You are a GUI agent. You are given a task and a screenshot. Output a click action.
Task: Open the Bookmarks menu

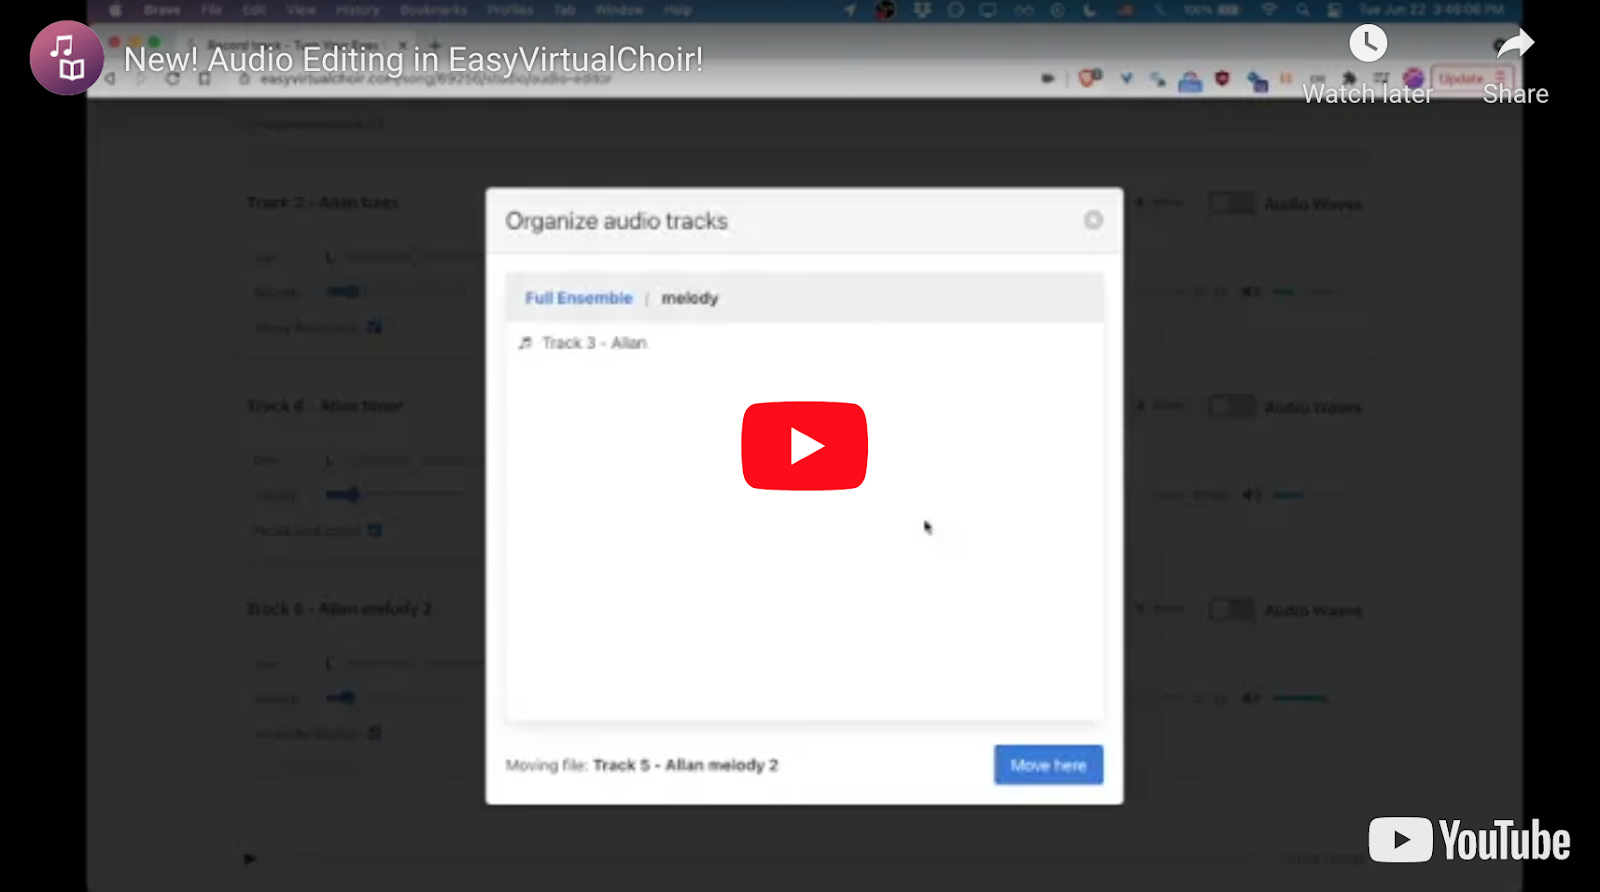[433, 10]
